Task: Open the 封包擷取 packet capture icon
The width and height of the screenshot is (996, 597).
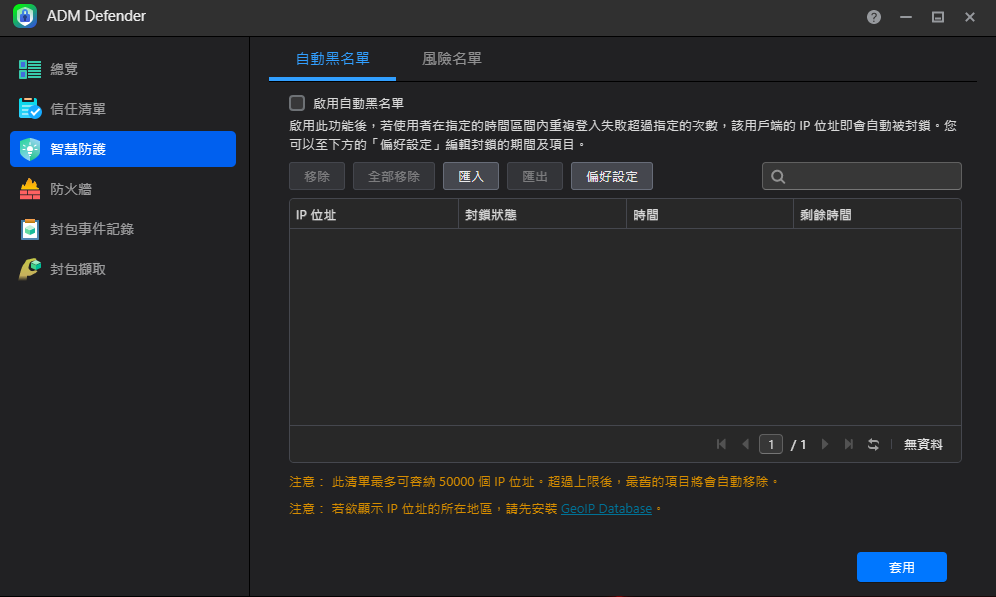Action: [x=30, y=269]
